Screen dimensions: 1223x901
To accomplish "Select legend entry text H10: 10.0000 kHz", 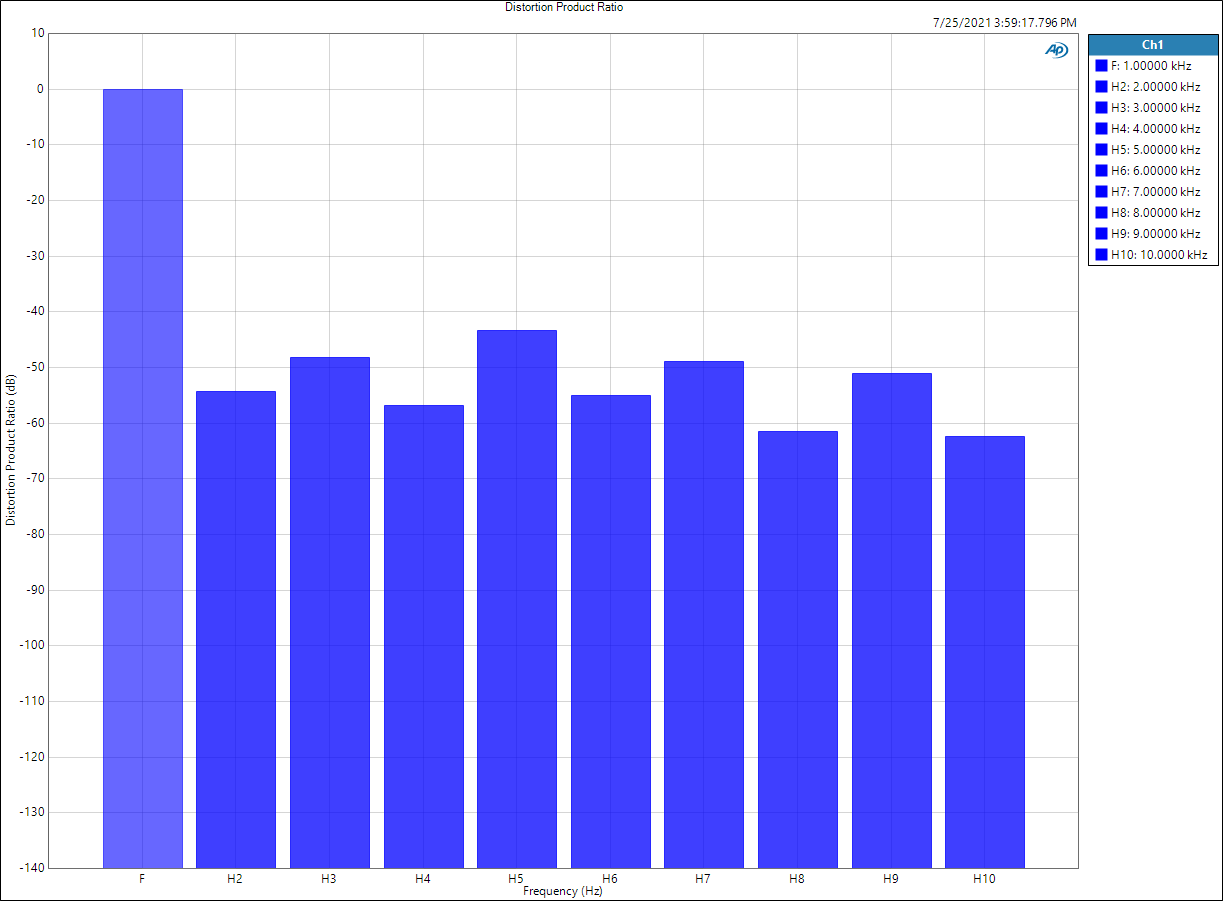I will 1159,254.
